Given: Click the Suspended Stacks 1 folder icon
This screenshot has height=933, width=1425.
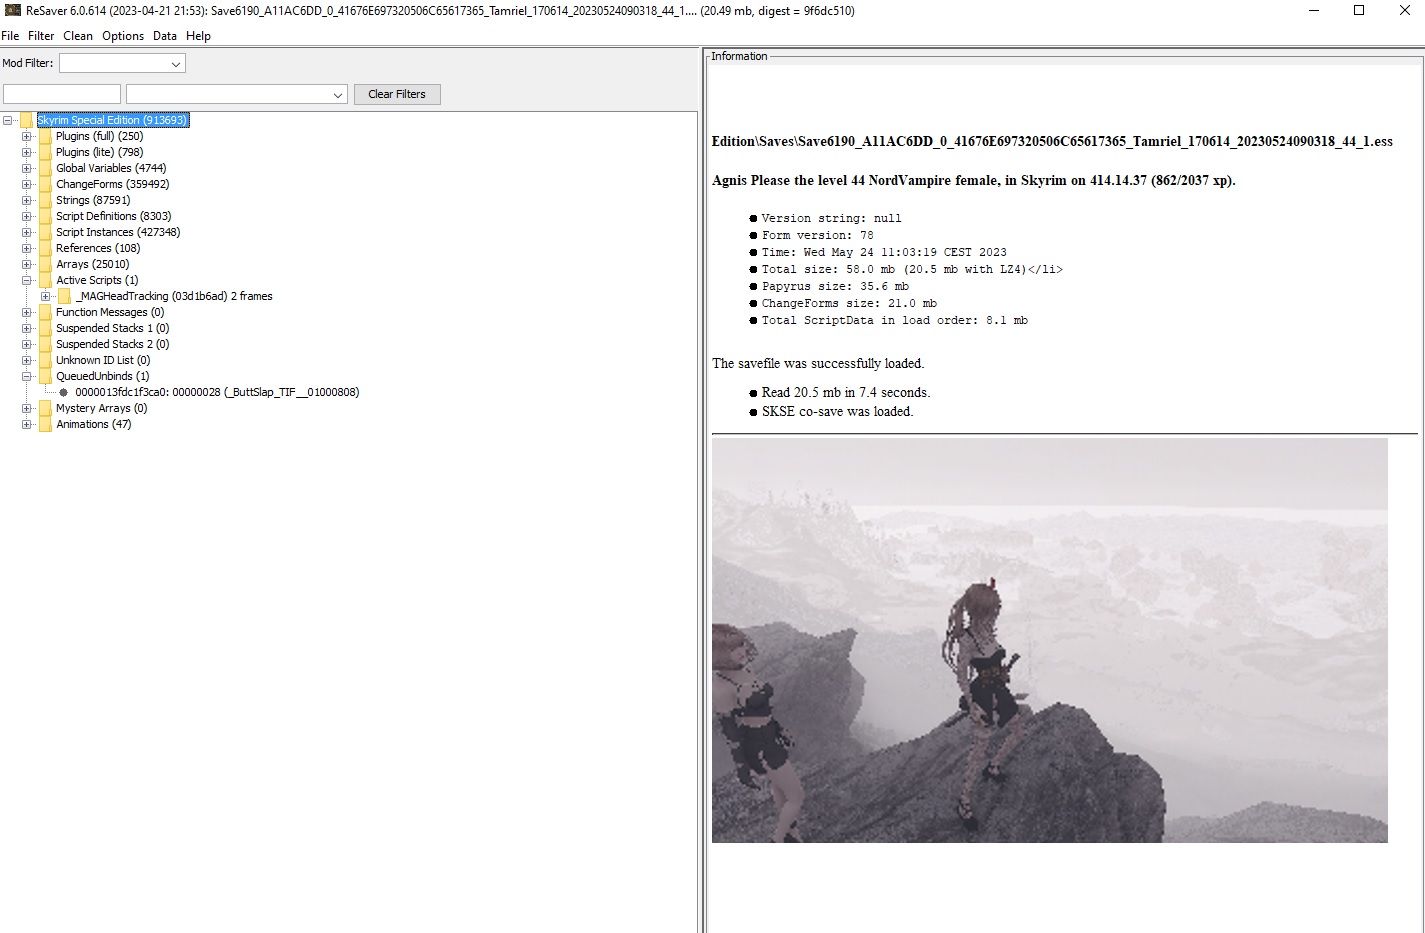Looking at the screenshot, I should 46,328.
